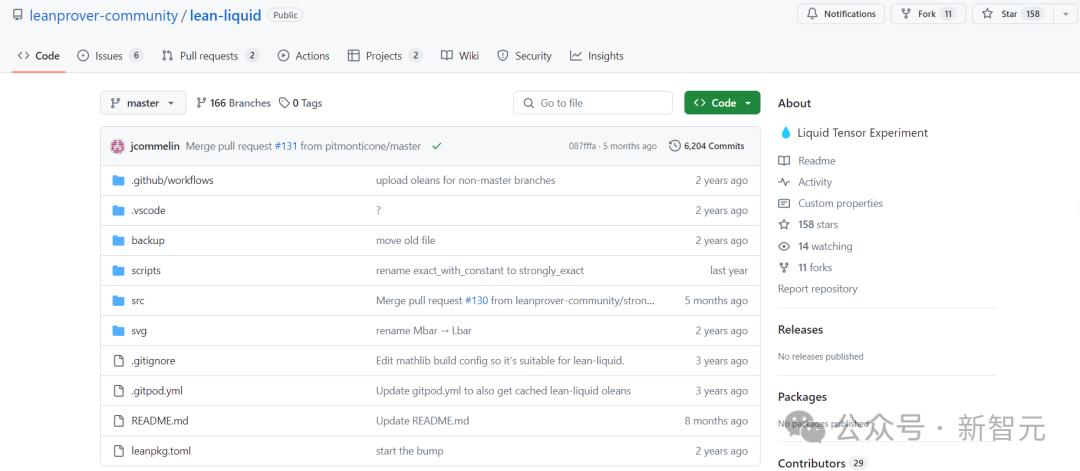Click the Activity pulse icon
1080x471 pixels.
coord(784,182)
